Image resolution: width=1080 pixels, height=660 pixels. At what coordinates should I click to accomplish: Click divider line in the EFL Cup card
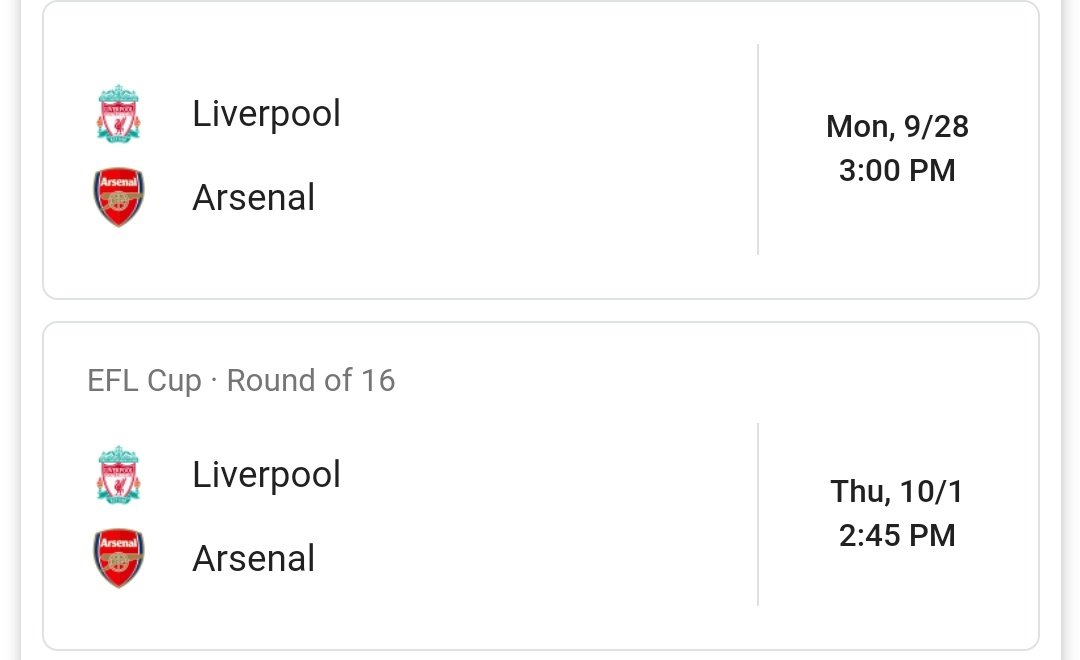click(758, 515)
